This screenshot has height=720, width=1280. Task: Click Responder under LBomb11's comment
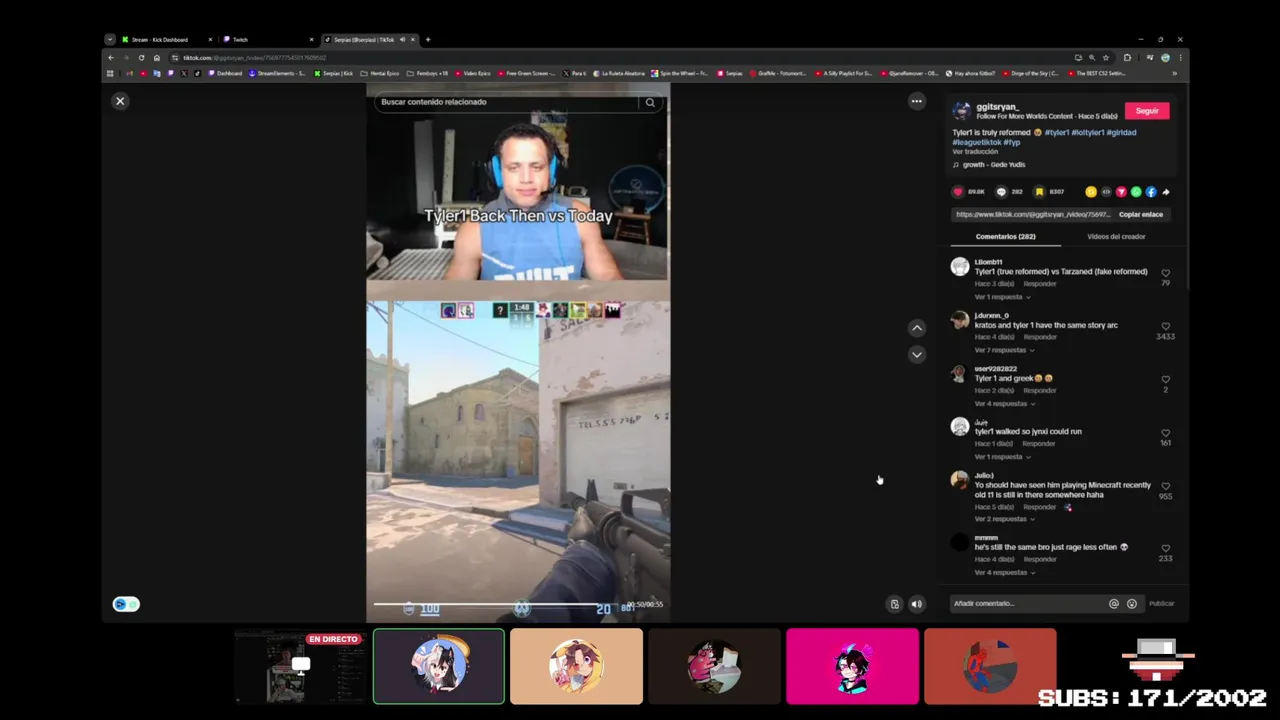[1040, 284]
